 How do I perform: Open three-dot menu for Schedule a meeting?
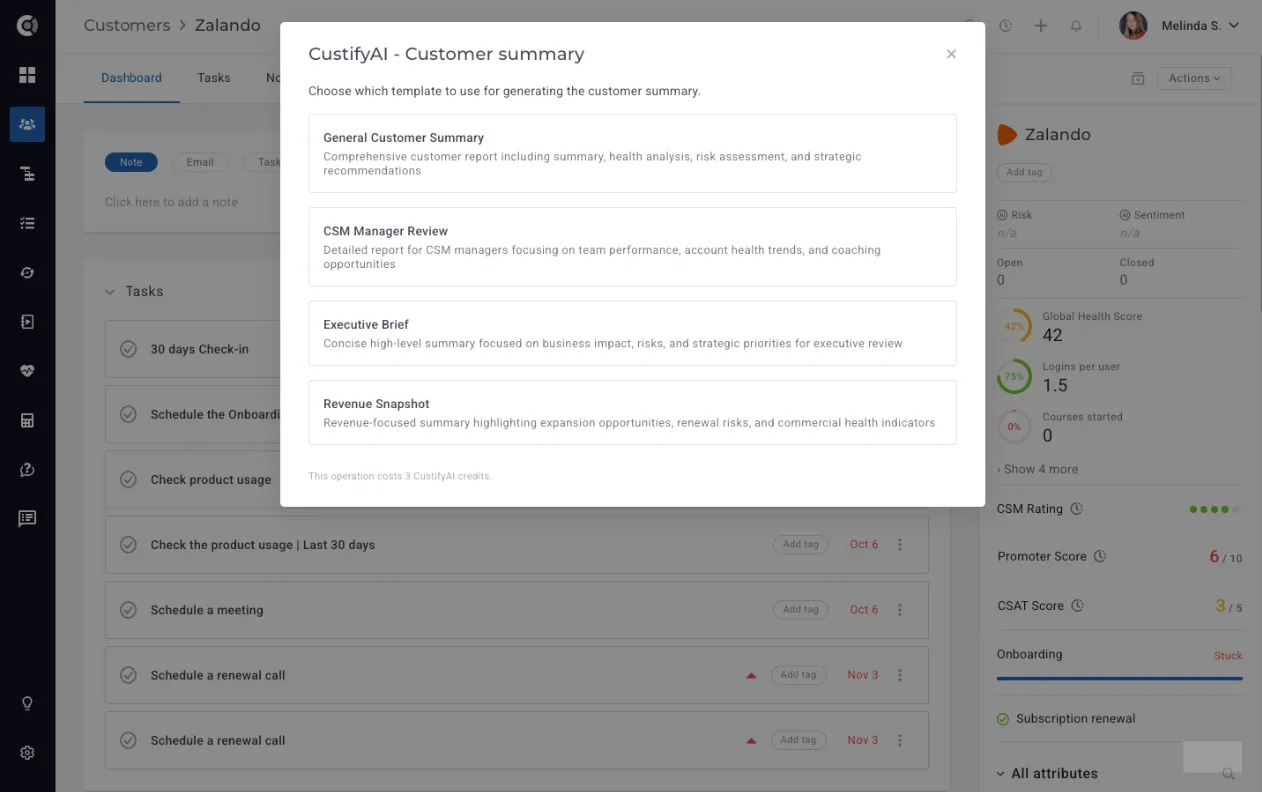coord(900,610)
